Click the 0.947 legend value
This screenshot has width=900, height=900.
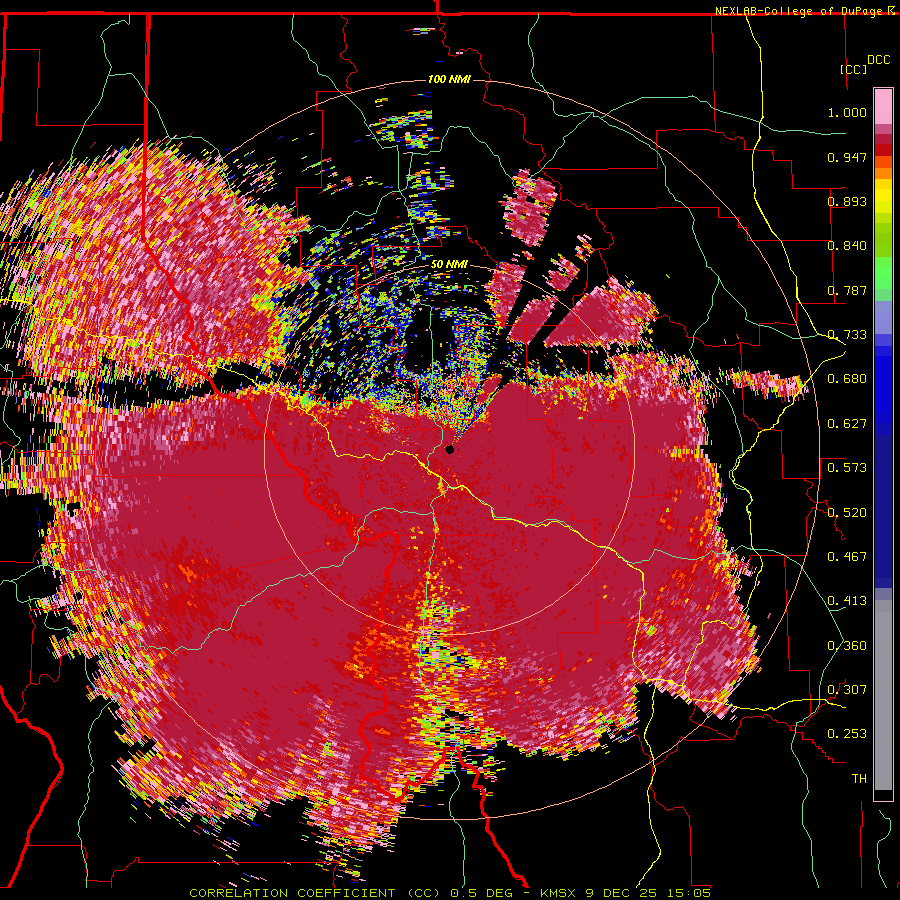[847, 157]
